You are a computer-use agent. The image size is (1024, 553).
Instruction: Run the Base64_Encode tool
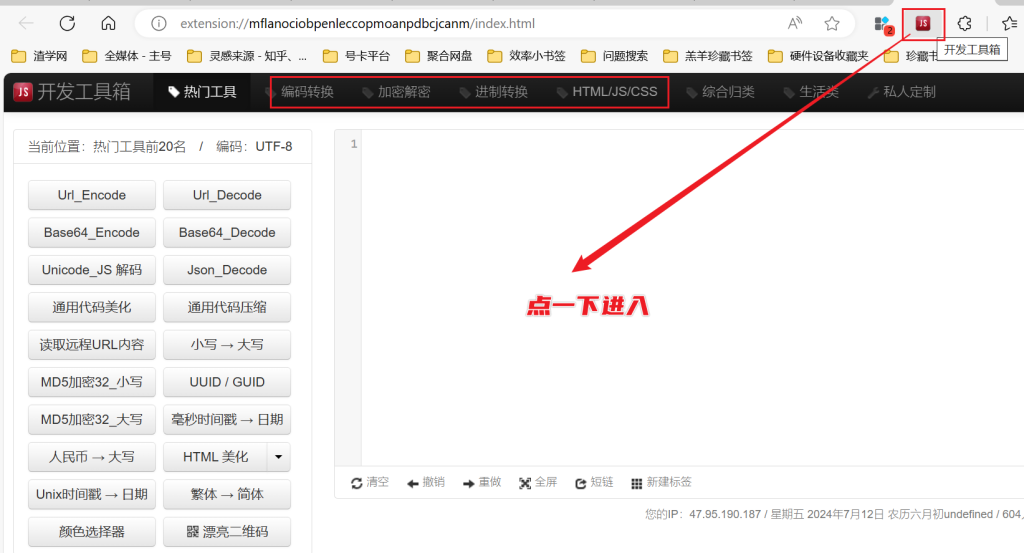click(x=91, y=232)
